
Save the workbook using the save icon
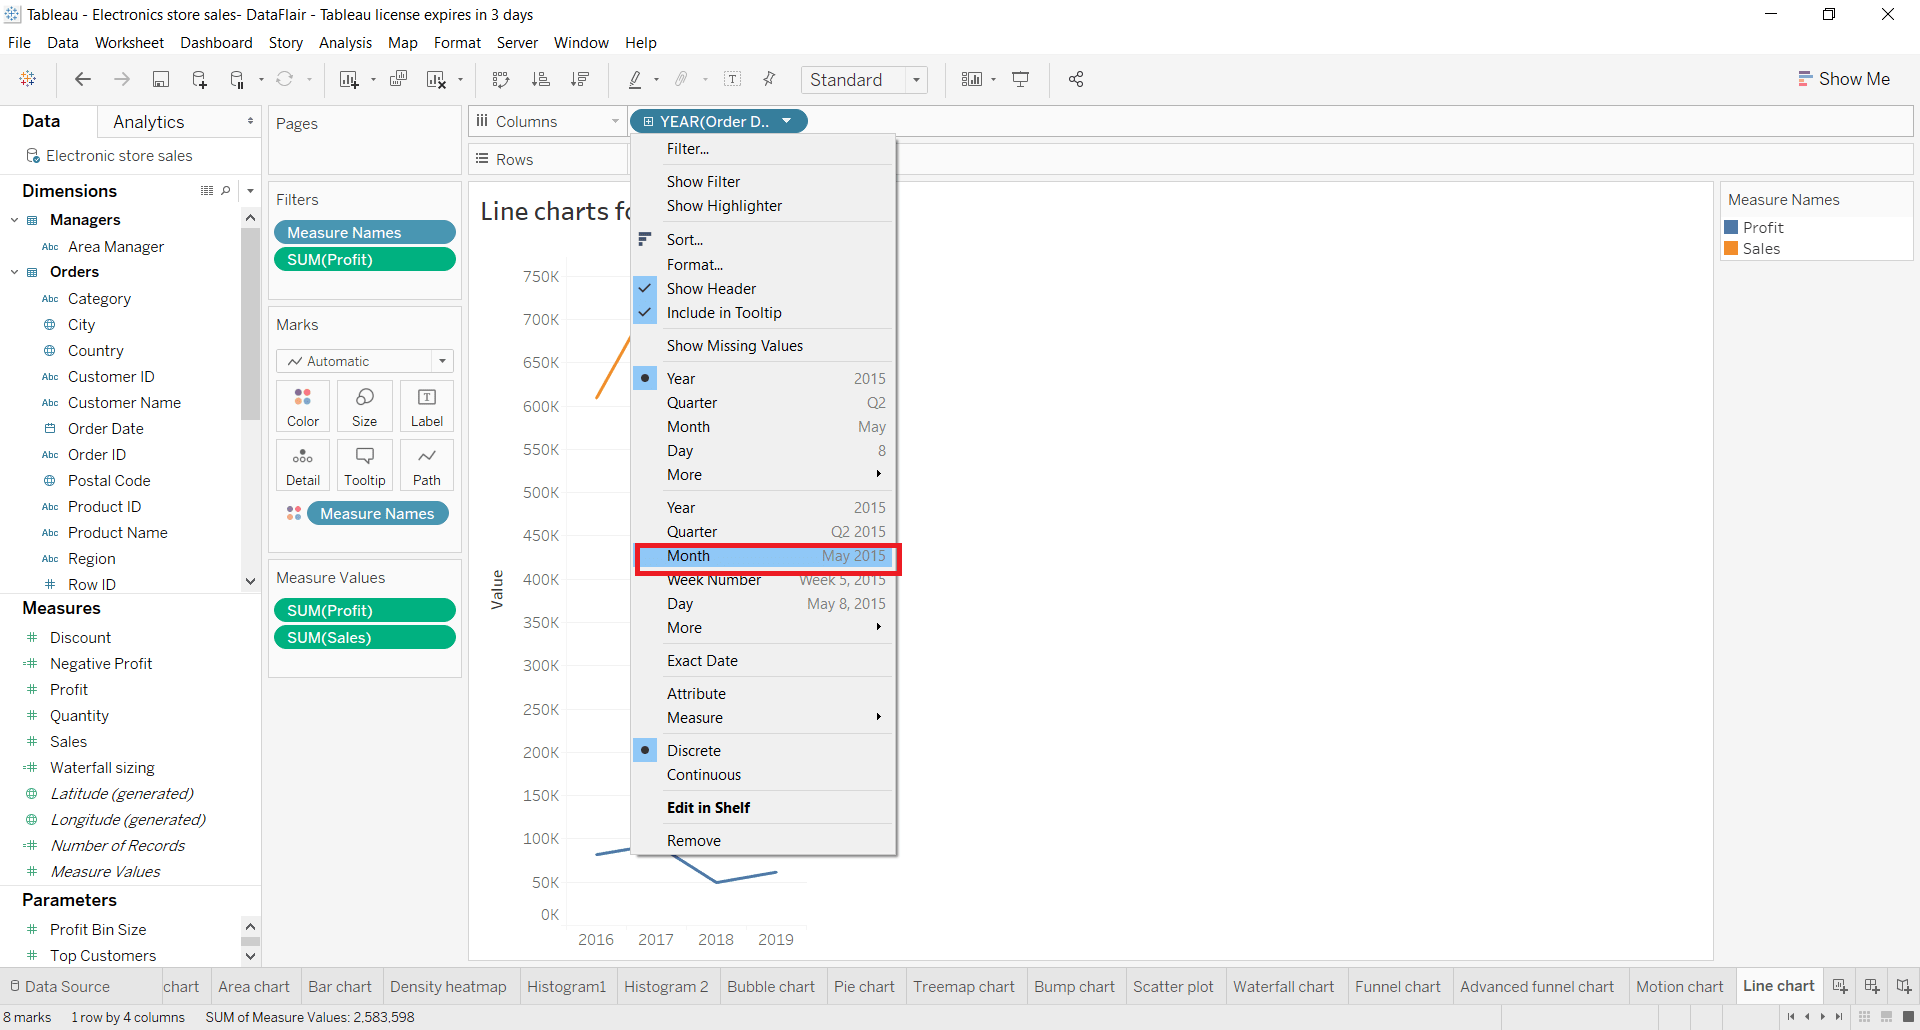coord(160,79)
